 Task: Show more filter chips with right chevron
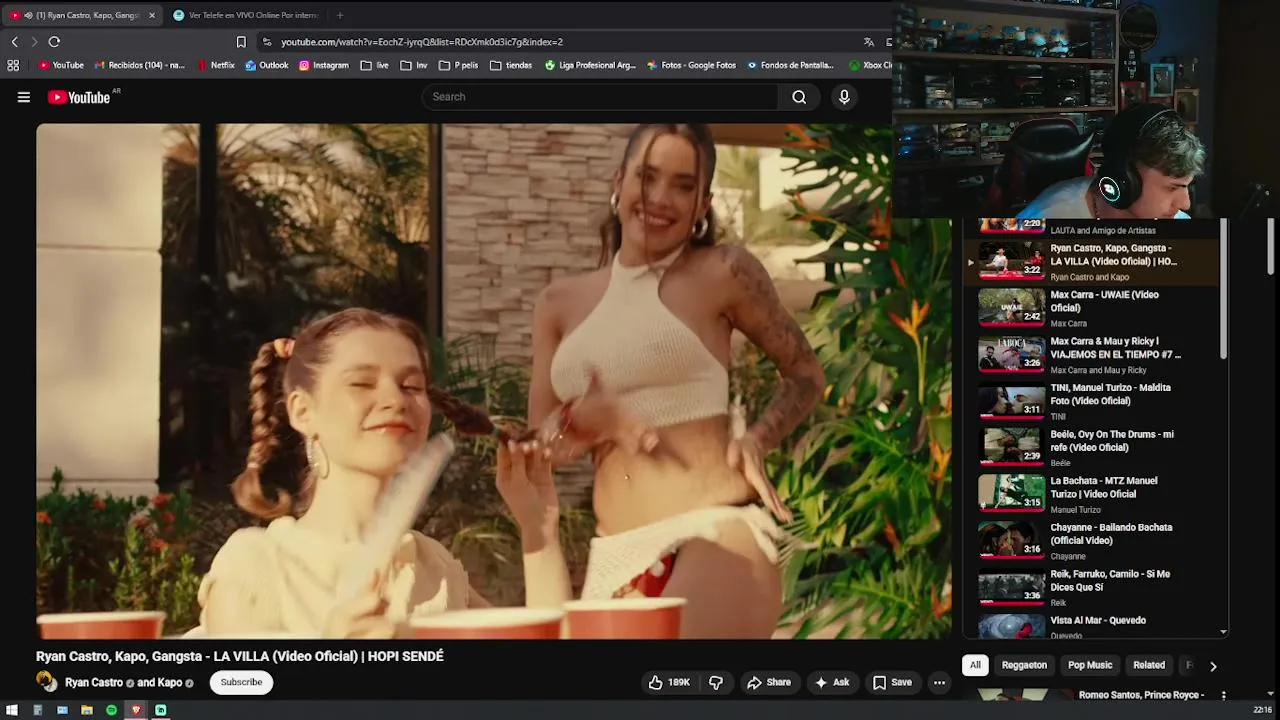[x=1213, y=666]
